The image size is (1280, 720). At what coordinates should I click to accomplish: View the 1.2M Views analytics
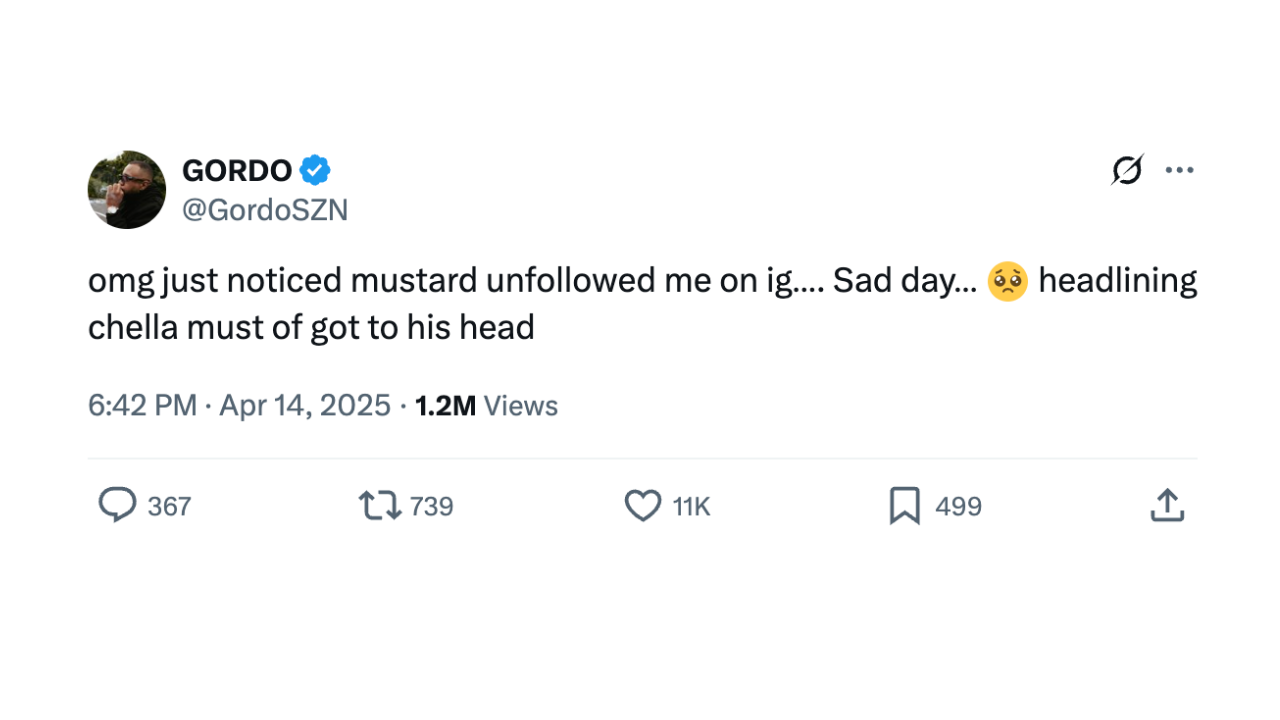486,405
